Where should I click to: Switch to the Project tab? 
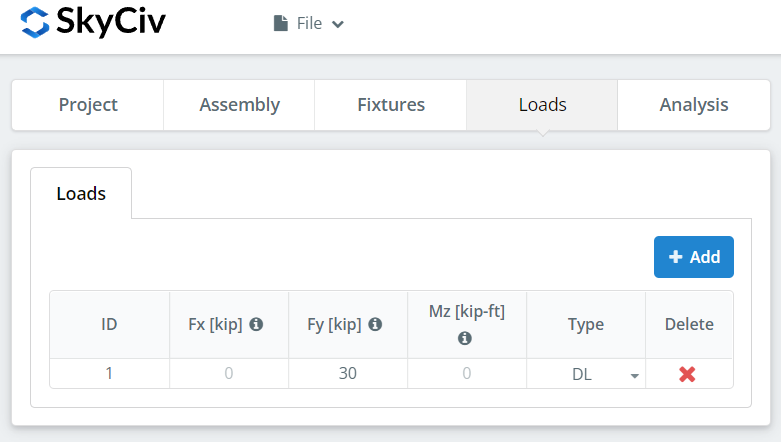88,105
